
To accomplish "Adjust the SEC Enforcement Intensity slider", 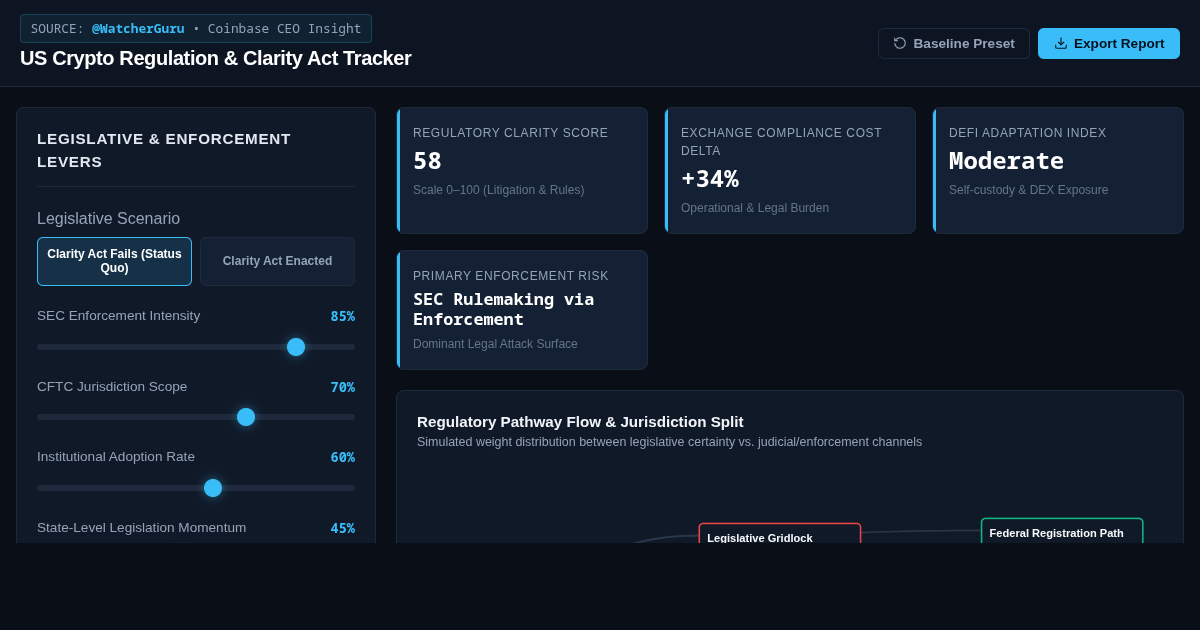I will click(x=196, y=347).
